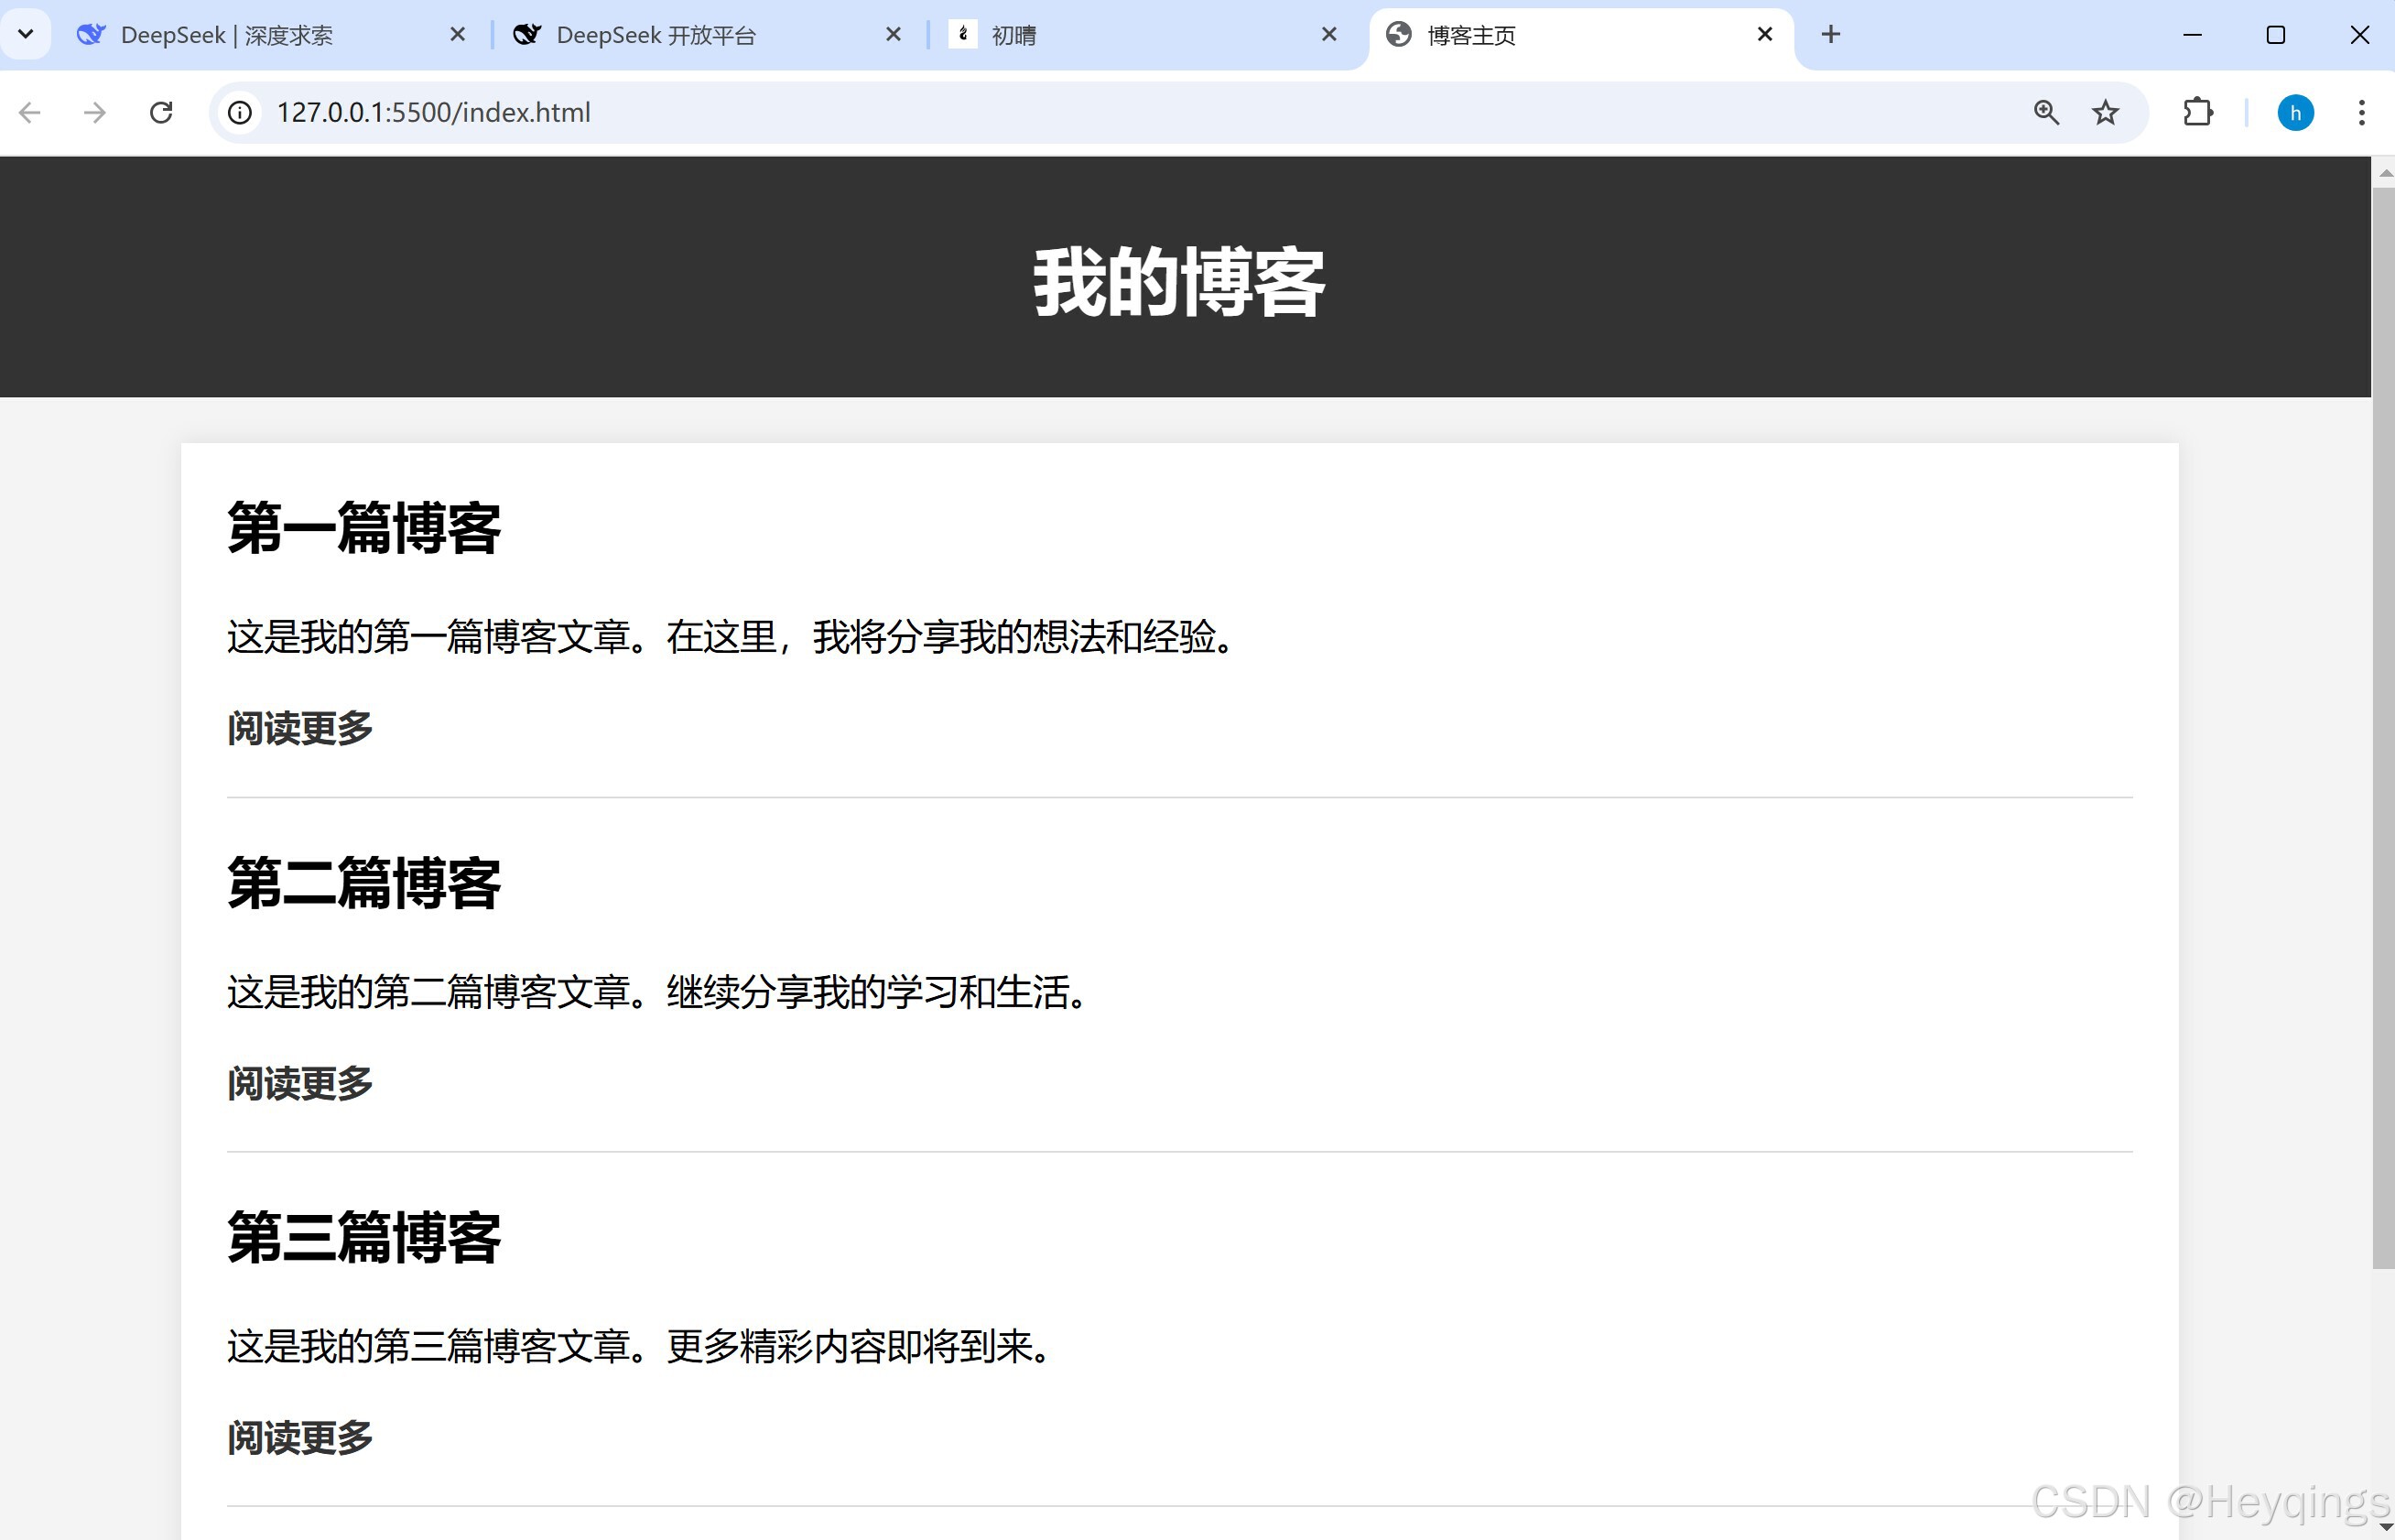The height and width of the screenshot is (1540, 2395).
Task: Go forward to the next page
Action: [95, 112]
